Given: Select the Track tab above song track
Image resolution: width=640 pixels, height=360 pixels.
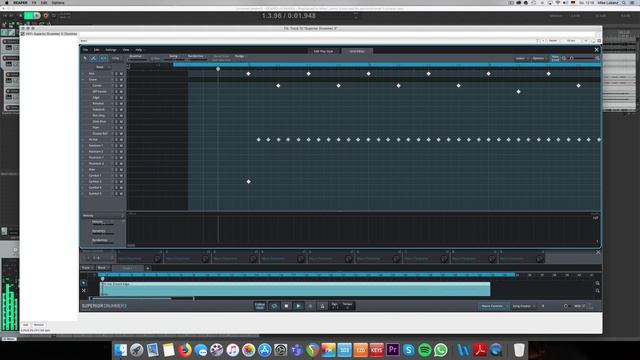Looking at the screenshot, I should pos(87,268).
